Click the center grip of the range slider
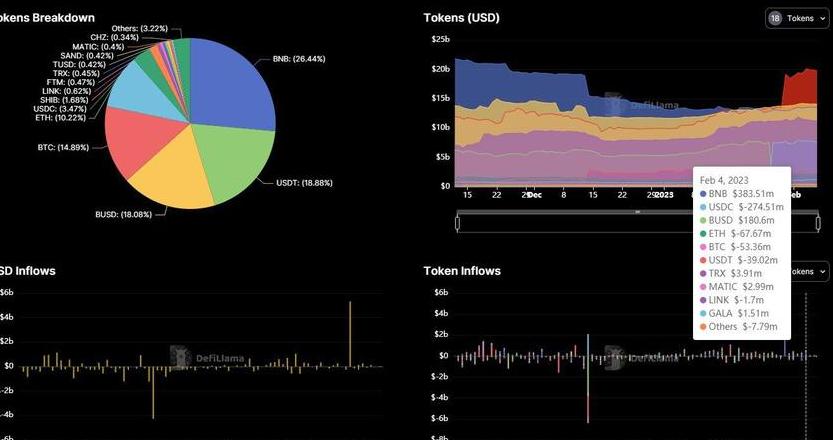Screen dimensions: 833x440 (x=638, y=212)
